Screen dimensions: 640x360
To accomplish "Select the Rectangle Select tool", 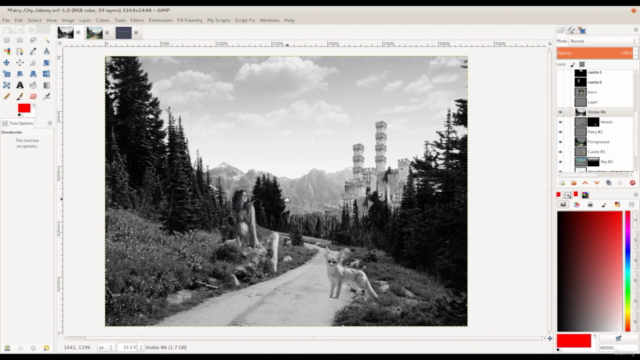I will 7,40.
